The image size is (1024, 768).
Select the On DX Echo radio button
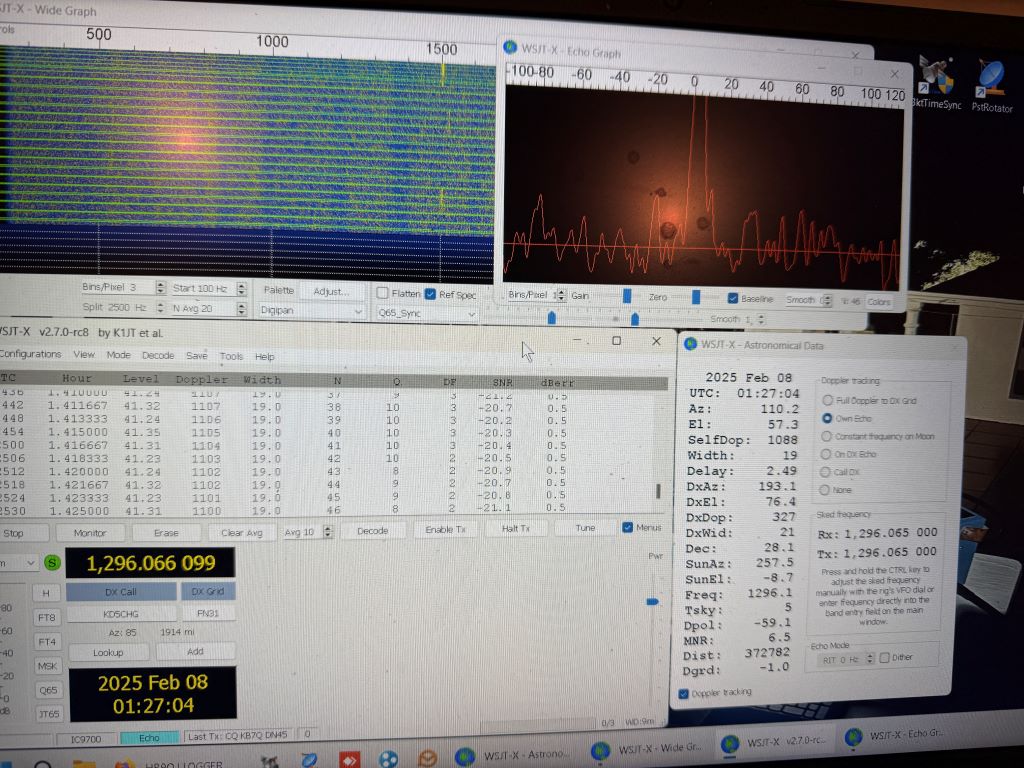(826, 454)
